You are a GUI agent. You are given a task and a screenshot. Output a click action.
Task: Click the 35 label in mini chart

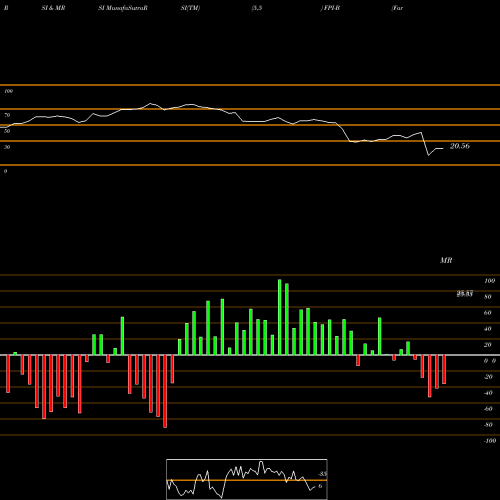[x=323, y=474]
